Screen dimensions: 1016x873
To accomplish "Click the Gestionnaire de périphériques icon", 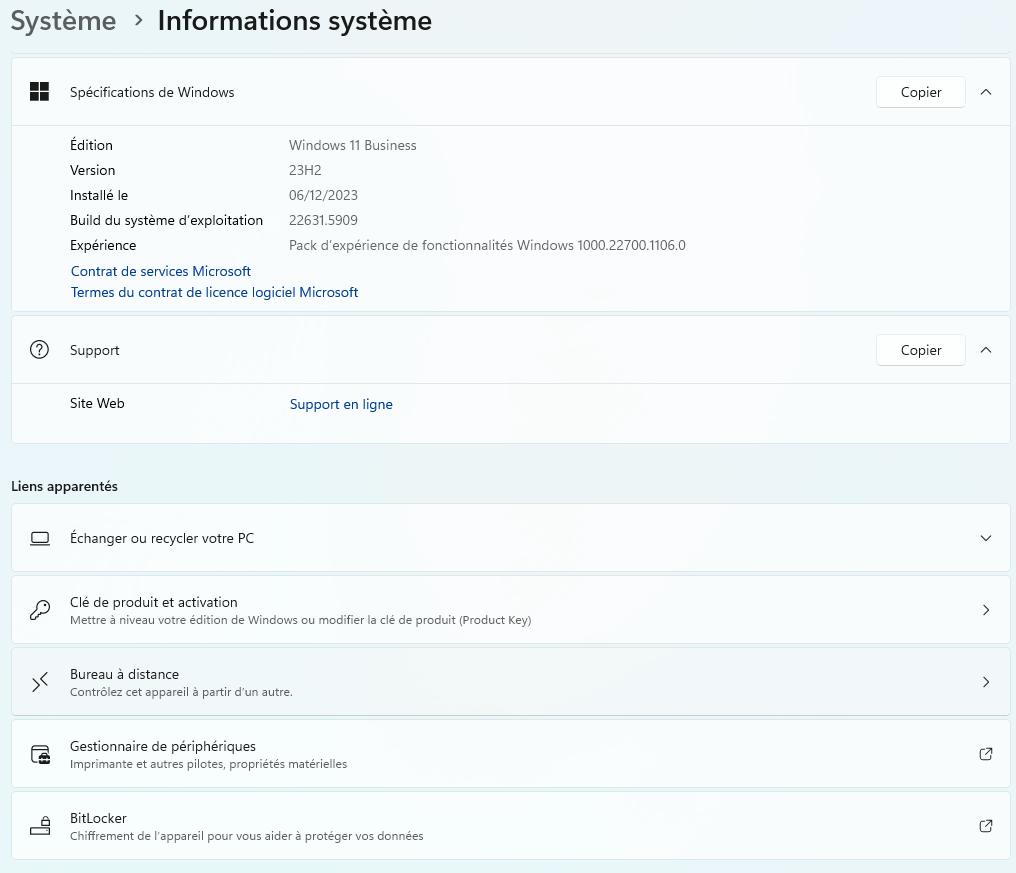I will [40, 754].
